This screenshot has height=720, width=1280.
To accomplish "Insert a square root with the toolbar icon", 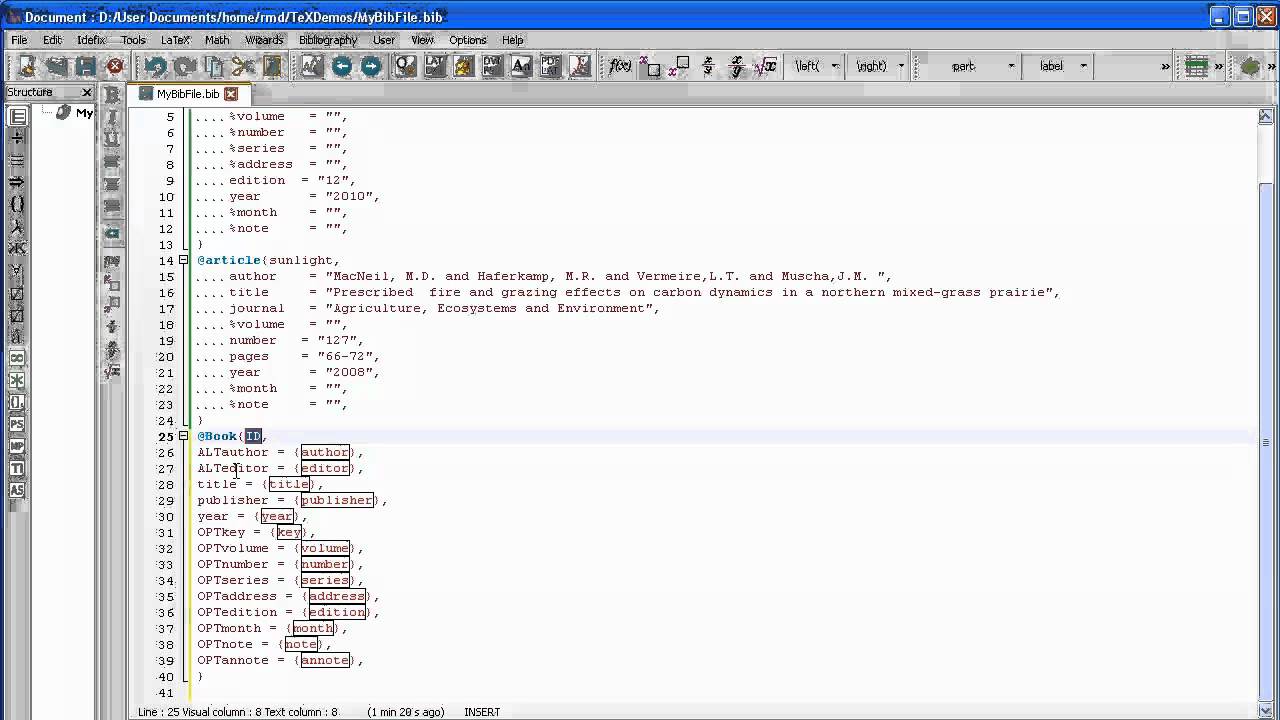I will (x=765, y=66).
